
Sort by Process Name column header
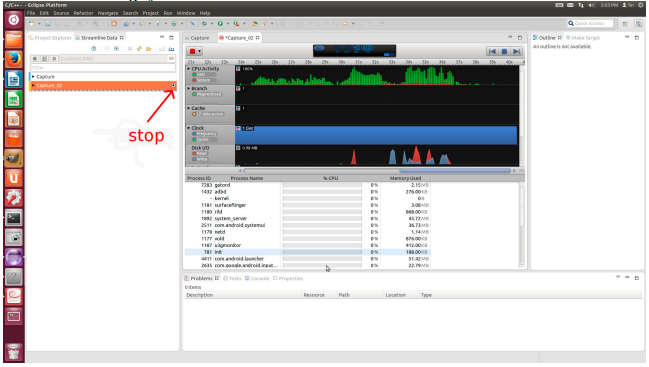click(247, 178)
